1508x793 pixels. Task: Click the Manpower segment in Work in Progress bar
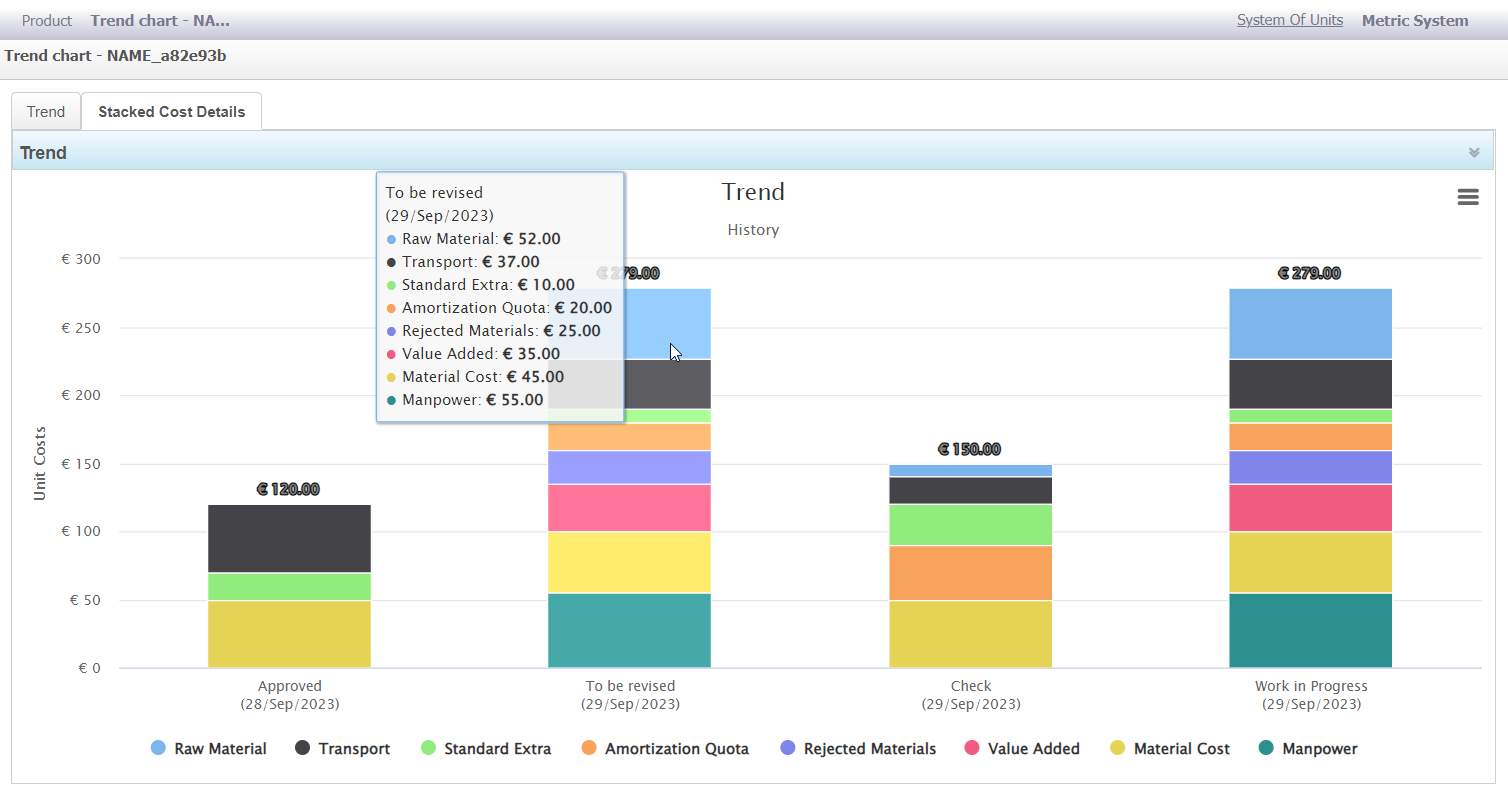[x=1310, y=630]
